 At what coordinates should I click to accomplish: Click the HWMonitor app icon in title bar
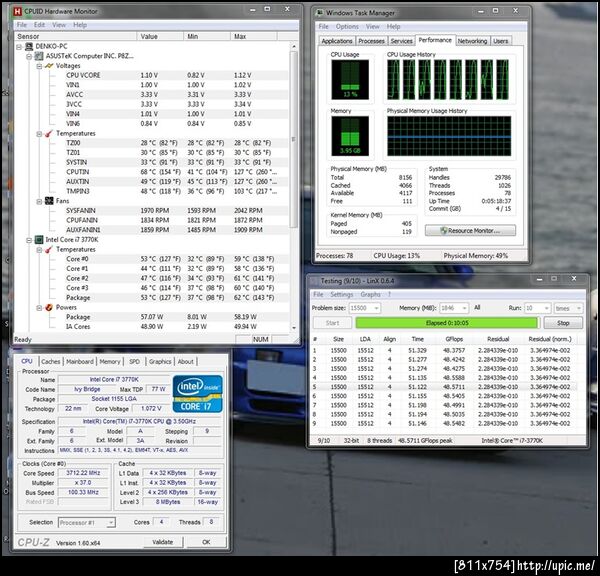18,11
